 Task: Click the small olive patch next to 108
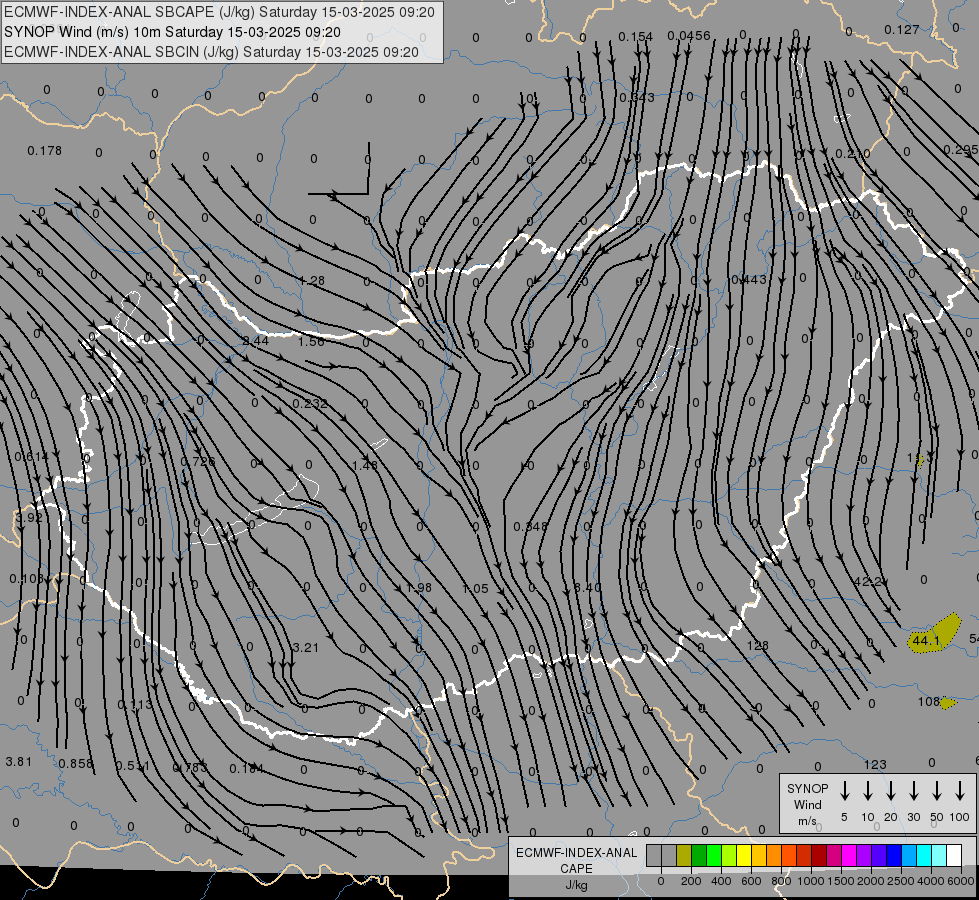click(x=948, y=703)
